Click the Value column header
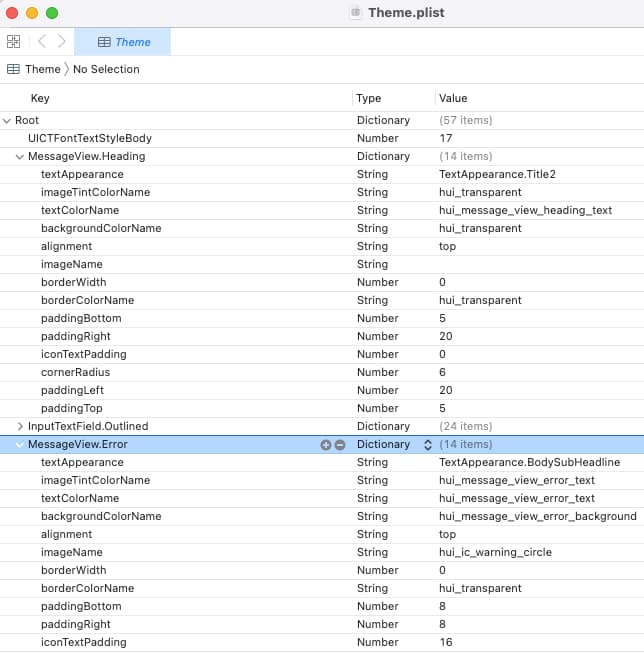This screenshot has height=653, width=644. [453, 98]
